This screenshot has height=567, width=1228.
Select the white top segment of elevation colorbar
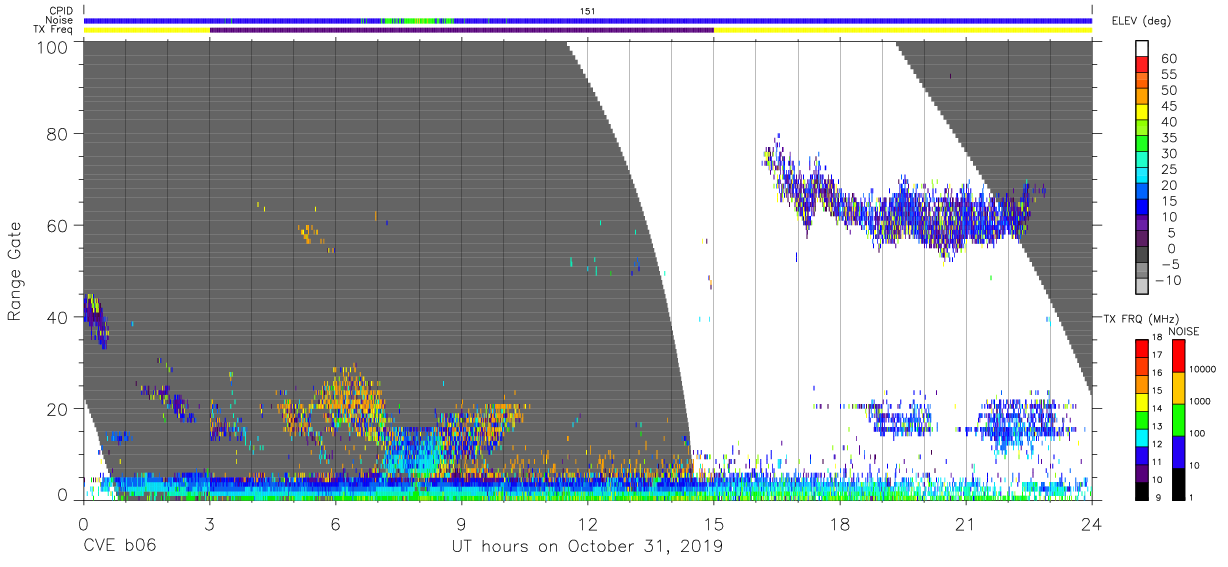point(1143,49)
